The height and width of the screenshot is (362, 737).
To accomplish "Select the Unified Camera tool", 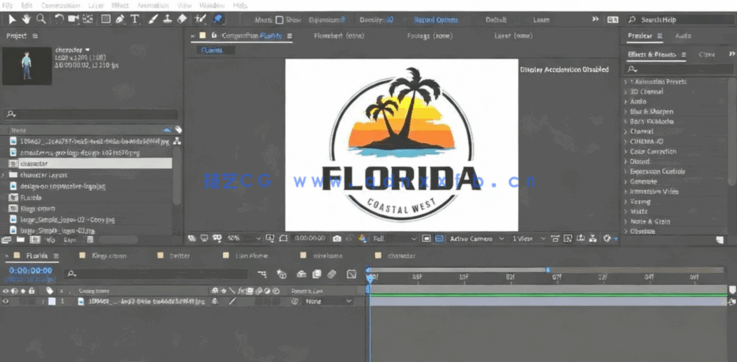I will [73, 19].
